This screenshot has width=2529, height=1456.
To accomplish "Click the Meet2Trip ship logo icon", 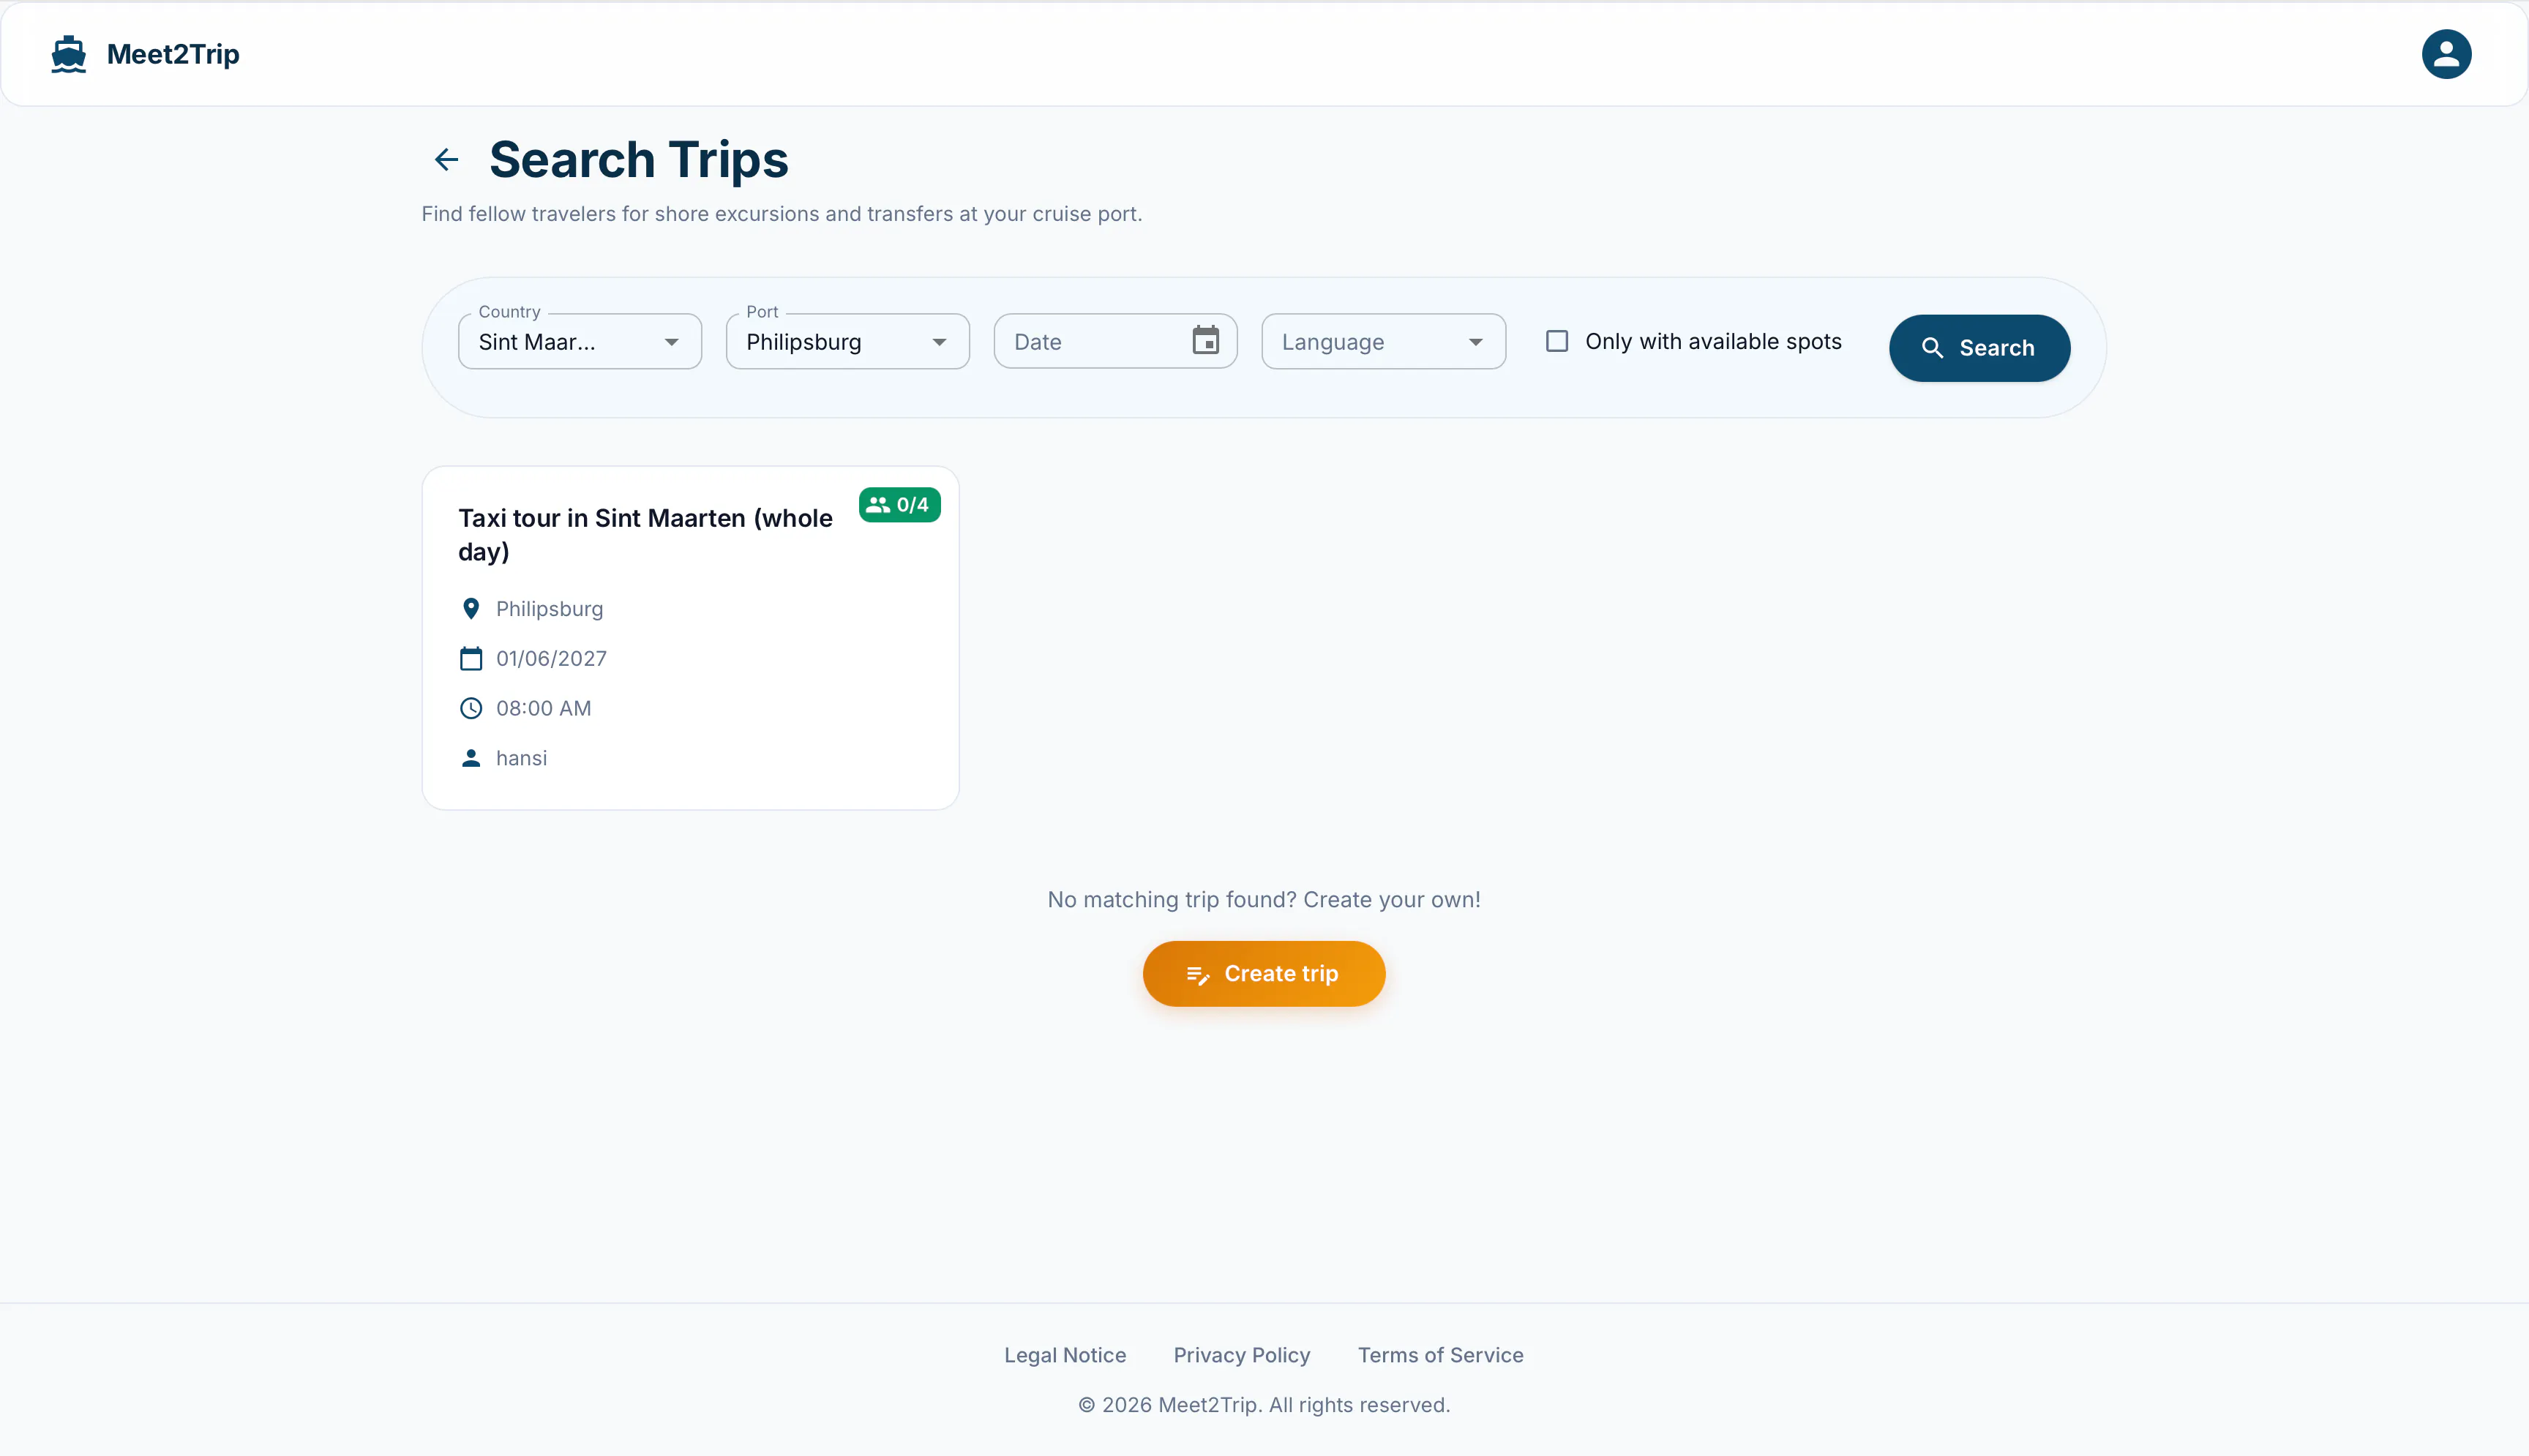I will pyautogui.click(x=68, y=54).
